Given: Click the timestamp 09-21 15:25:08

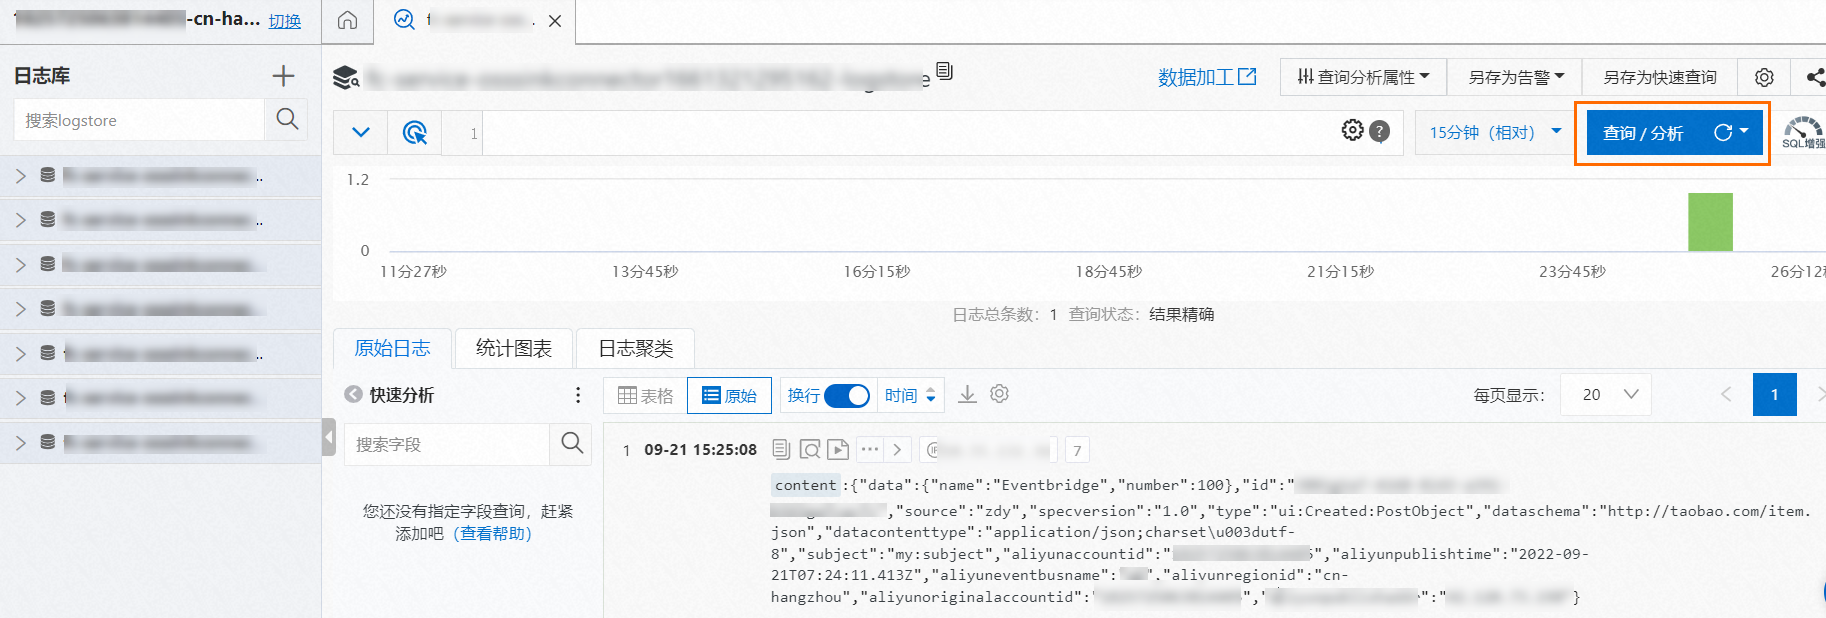Looking at the screenshot, I should (x=700, y=450).
